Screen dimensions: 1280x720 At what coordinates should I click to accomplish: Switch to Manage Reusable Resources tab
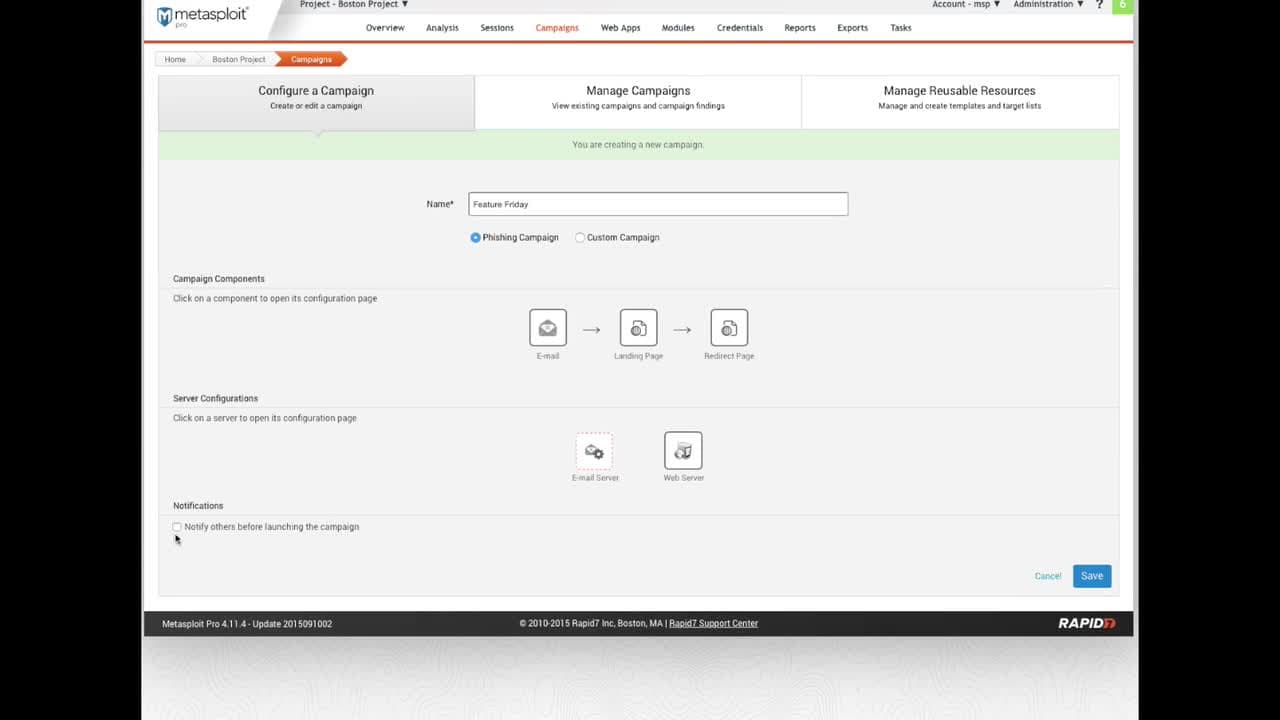960,102
